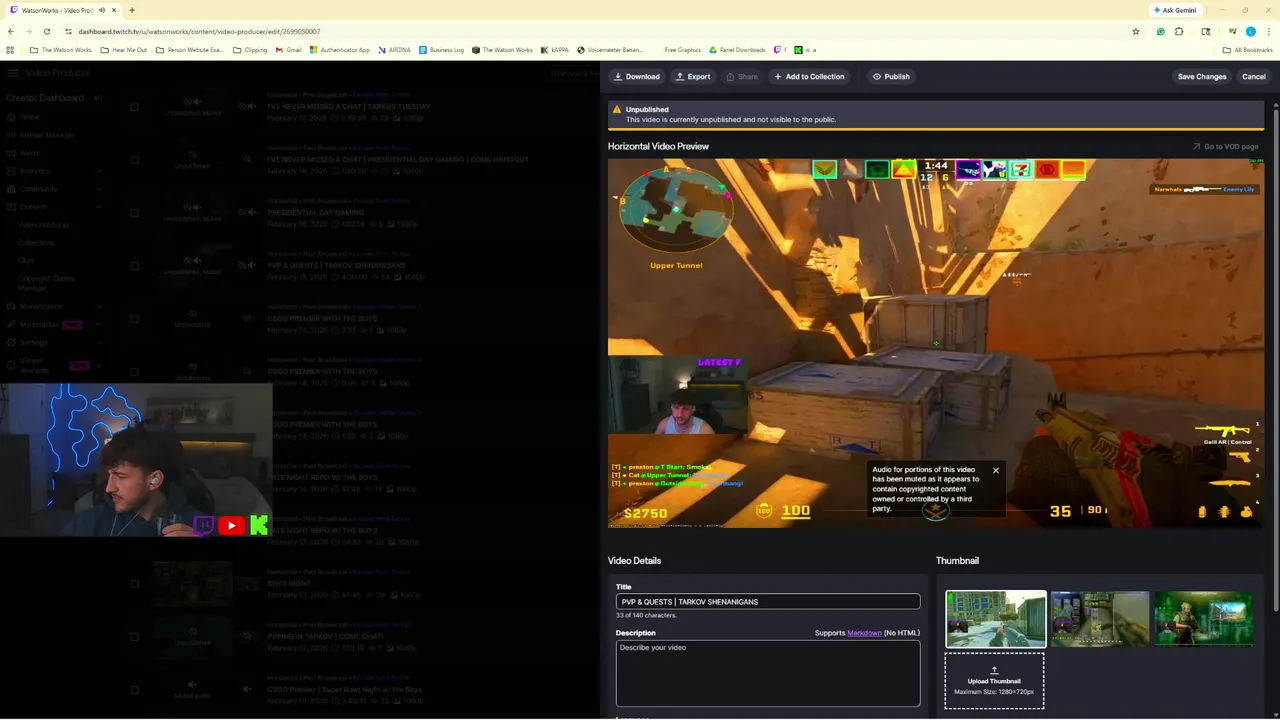This screenshot has width=1280, height=720.
Task: Open Clips under Content
Action: point(26,260)
